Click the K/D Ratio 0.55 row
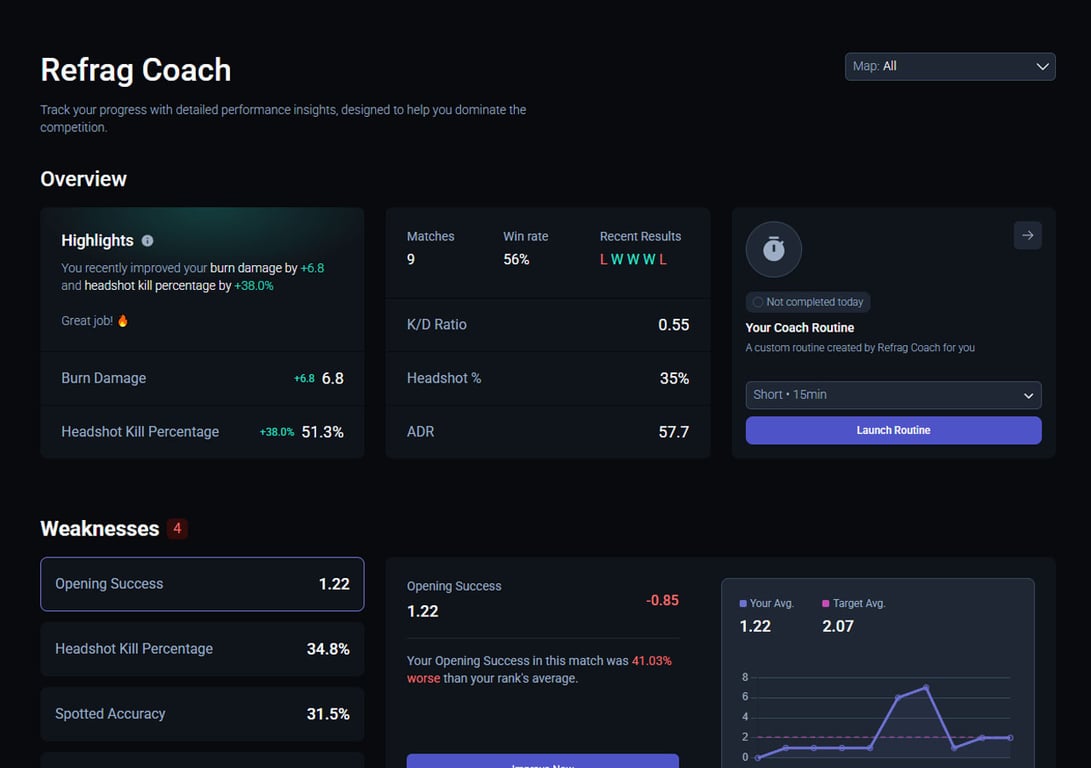The height and width of the screenshot is (768, 1091). (548, 325)
